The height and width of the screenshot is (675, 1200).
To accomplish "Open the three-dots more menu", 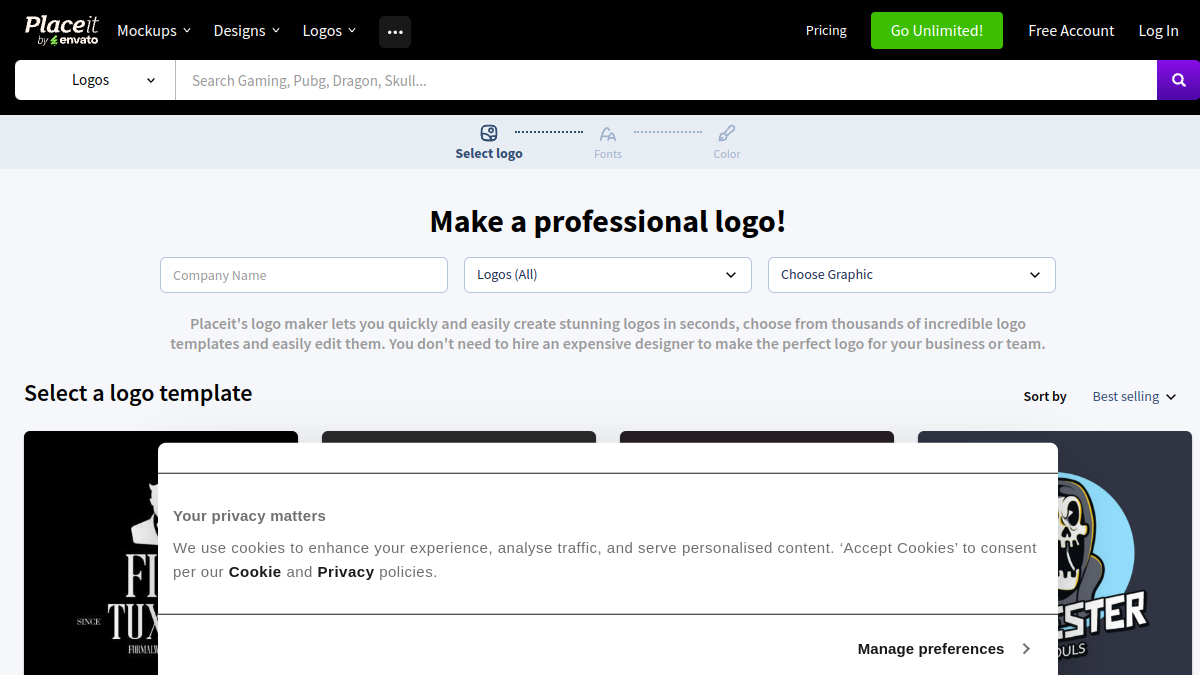I will coord(395,32).
